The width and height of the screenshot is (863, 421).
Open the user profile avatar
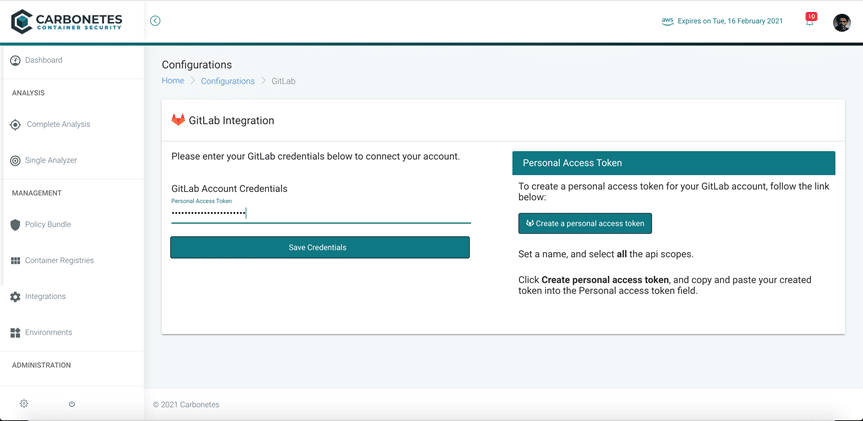click(x=842, y=22)
